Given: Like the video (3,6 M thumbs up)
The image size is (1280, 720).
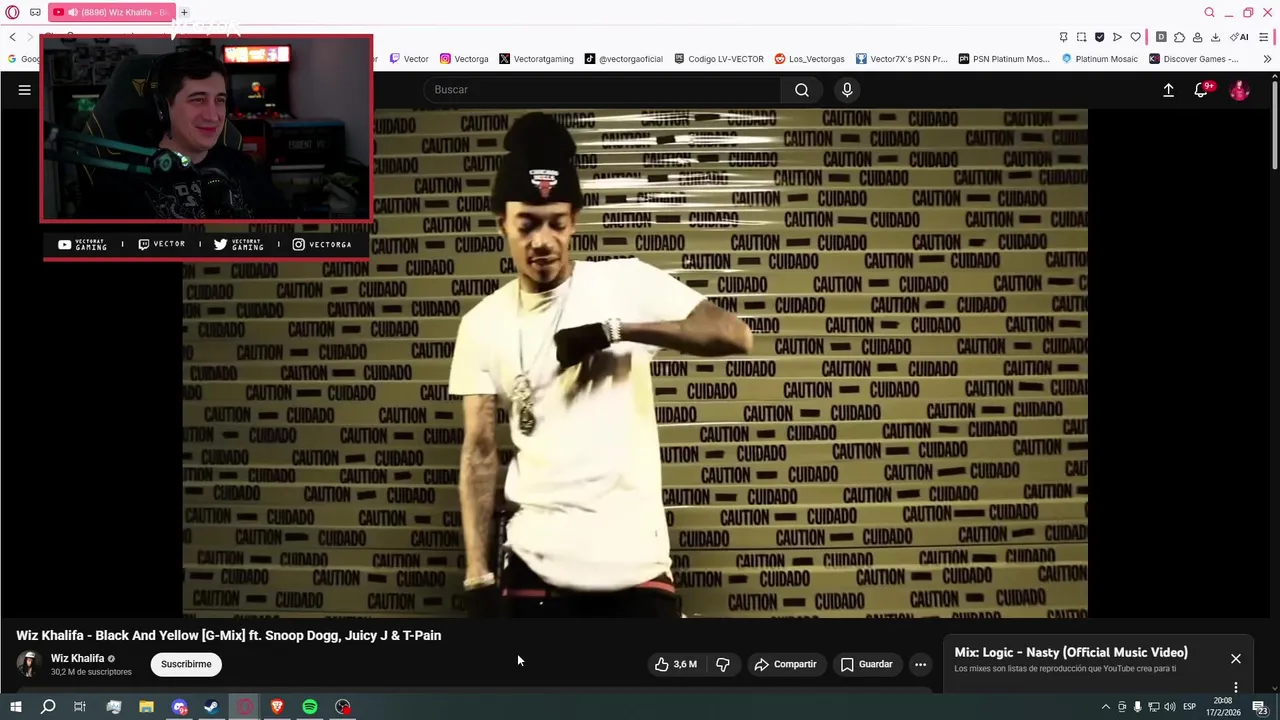Looking at the screenshot, I should 675,664.
